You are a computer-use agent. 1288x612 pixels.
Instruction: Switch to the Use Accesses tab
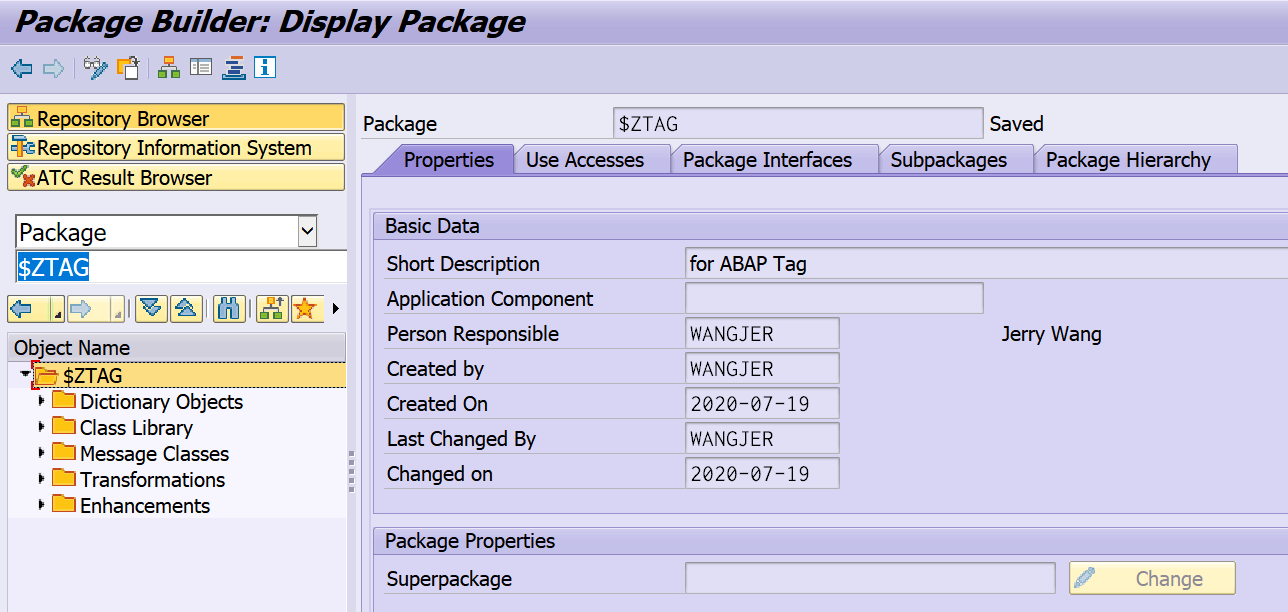[585, 160]
